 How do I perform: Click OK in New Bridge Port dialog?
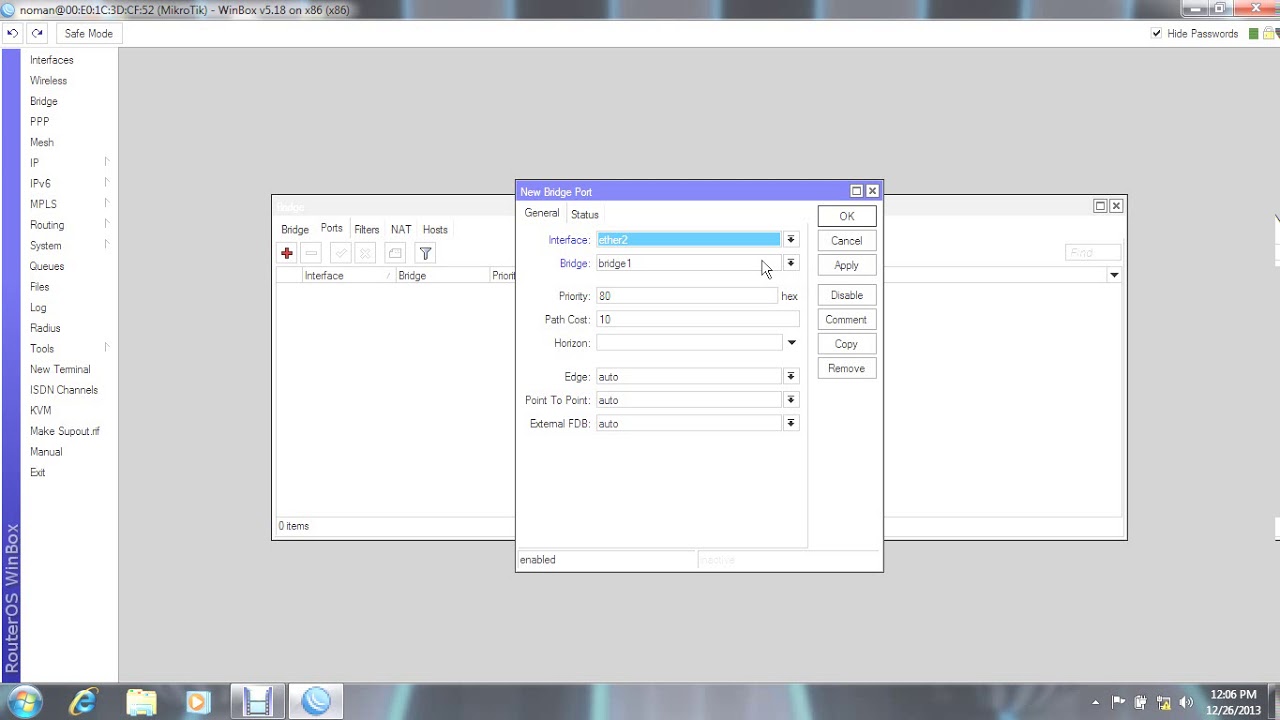point(847,216)
